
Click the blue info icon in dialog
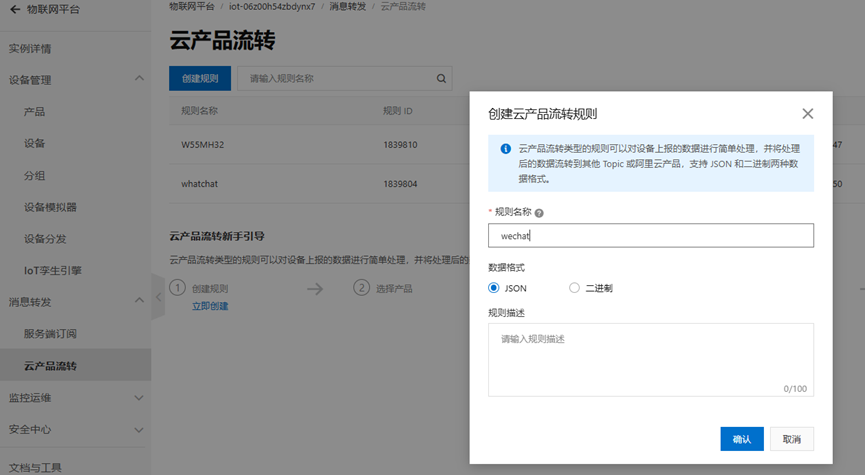[x=506, y=149]
